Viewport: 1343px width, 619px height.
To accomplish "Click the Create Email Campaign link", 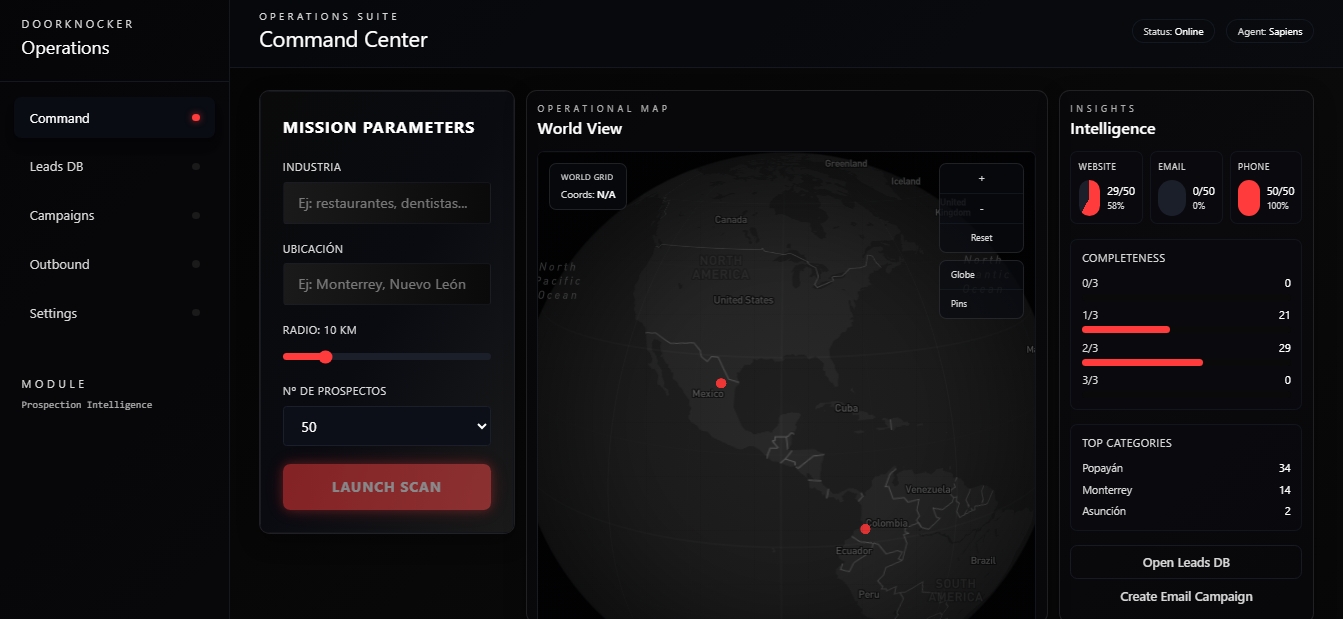I will [x=1186, y=597].
